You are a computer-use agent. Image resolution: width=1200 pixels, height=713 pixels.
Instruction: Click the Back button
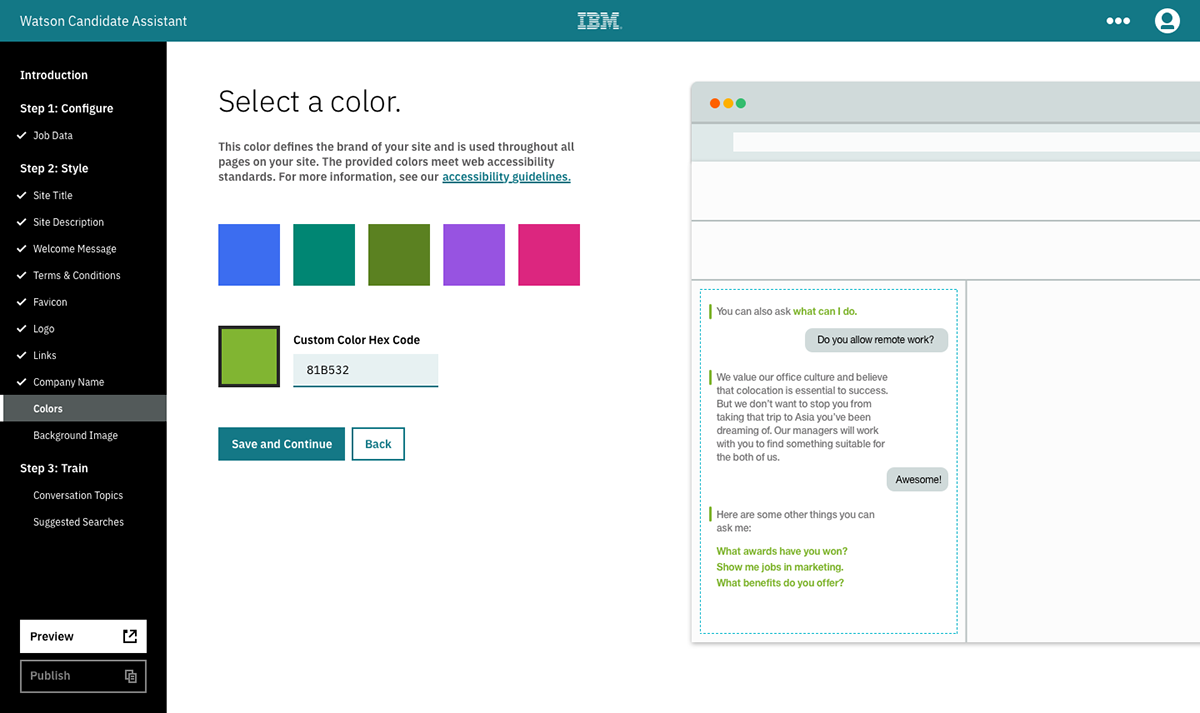pyautogui.click(x=378, y=444)
